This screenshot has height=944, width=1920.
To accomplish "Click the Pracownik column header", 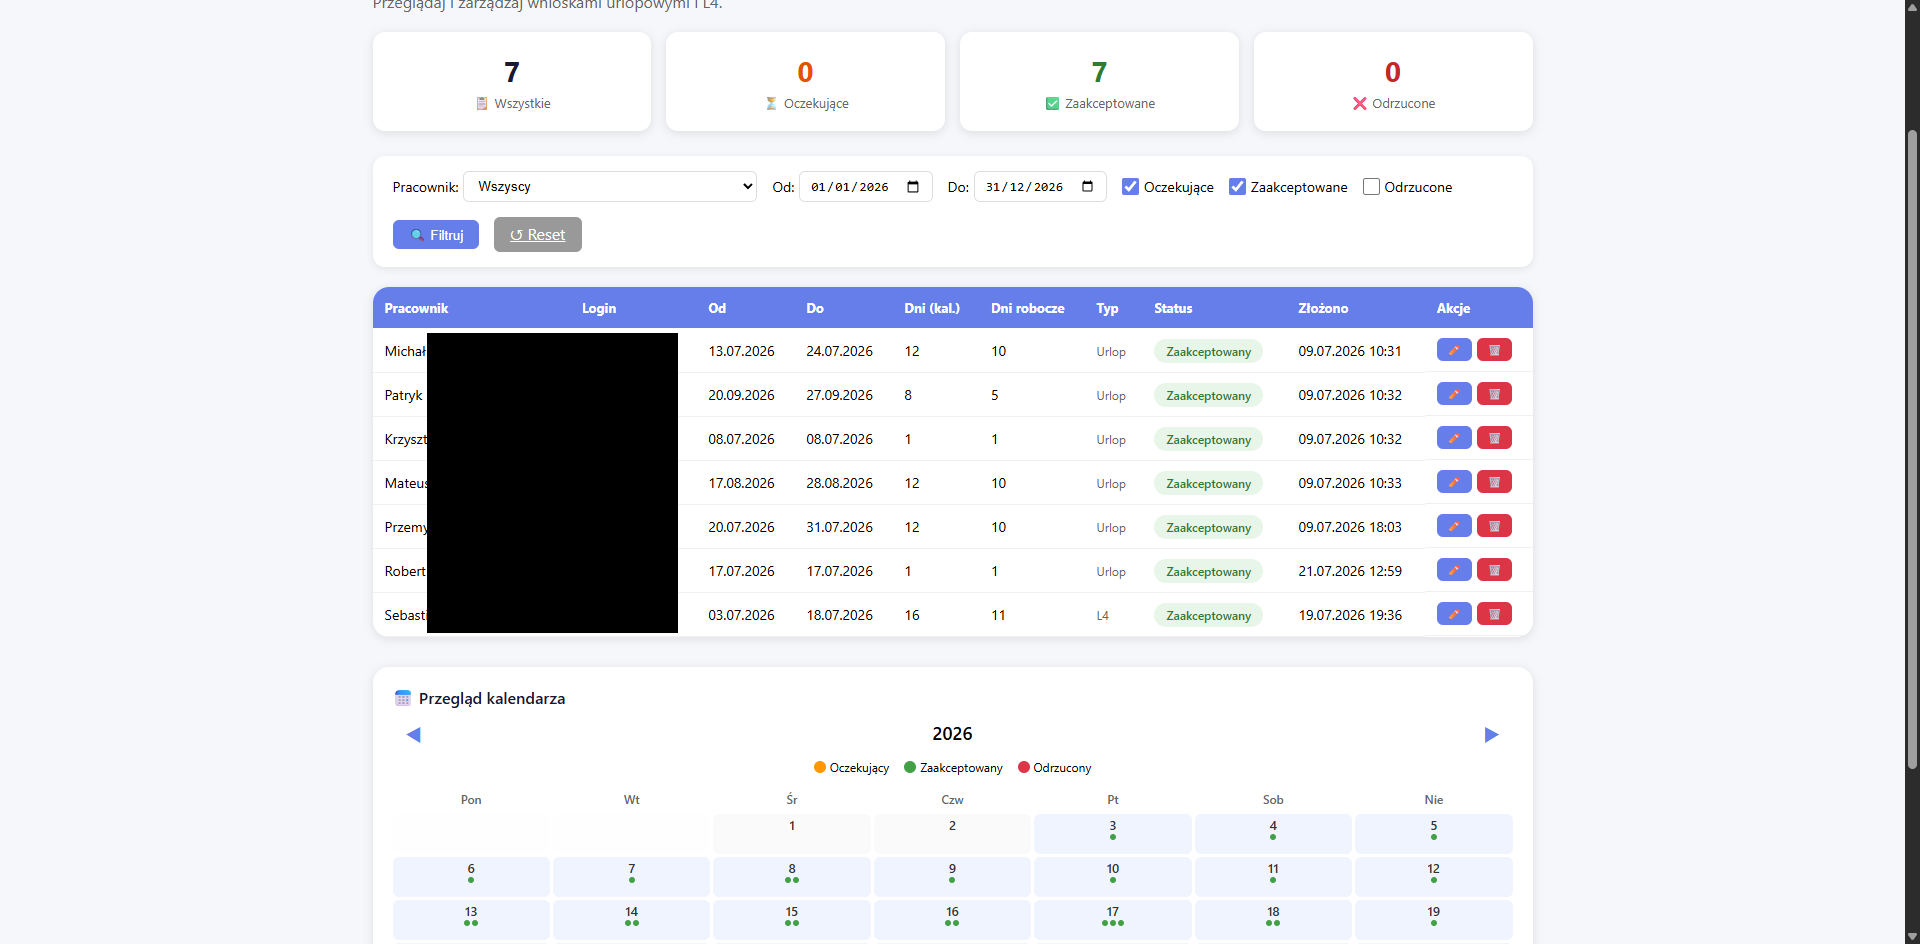I will pyautogui.click(x=416, y=308).
